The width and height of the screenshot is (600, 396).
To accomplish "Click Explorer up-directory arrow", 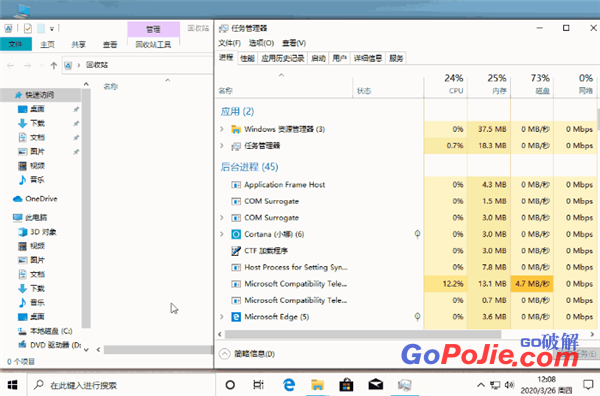I will pos(54,65).
